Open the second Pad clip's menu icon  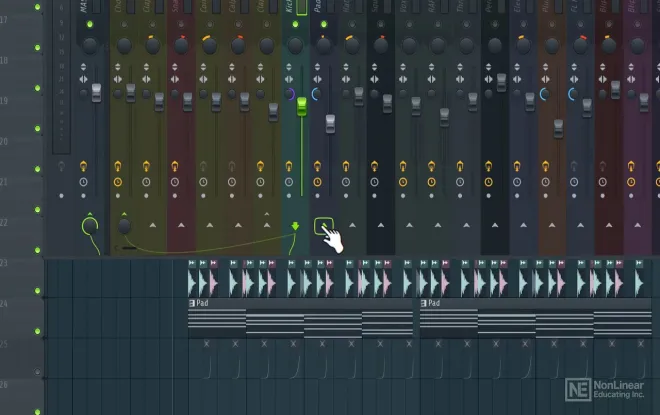424,302
